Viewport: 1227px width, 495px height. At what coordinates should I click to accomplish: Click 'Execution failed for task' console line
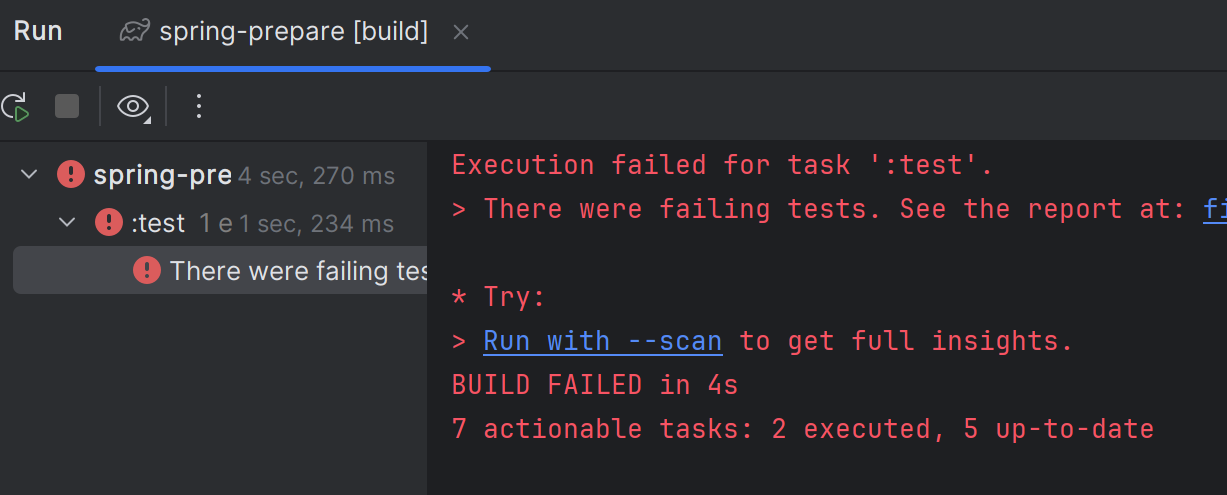pyautogui.click(x=722, y=165)
